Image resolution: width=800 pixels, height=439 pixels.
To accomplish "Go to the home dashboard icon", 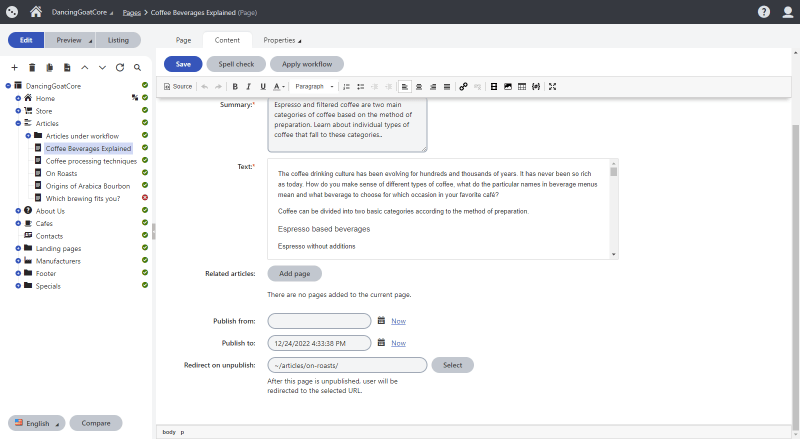I will [x=36, y=12].
